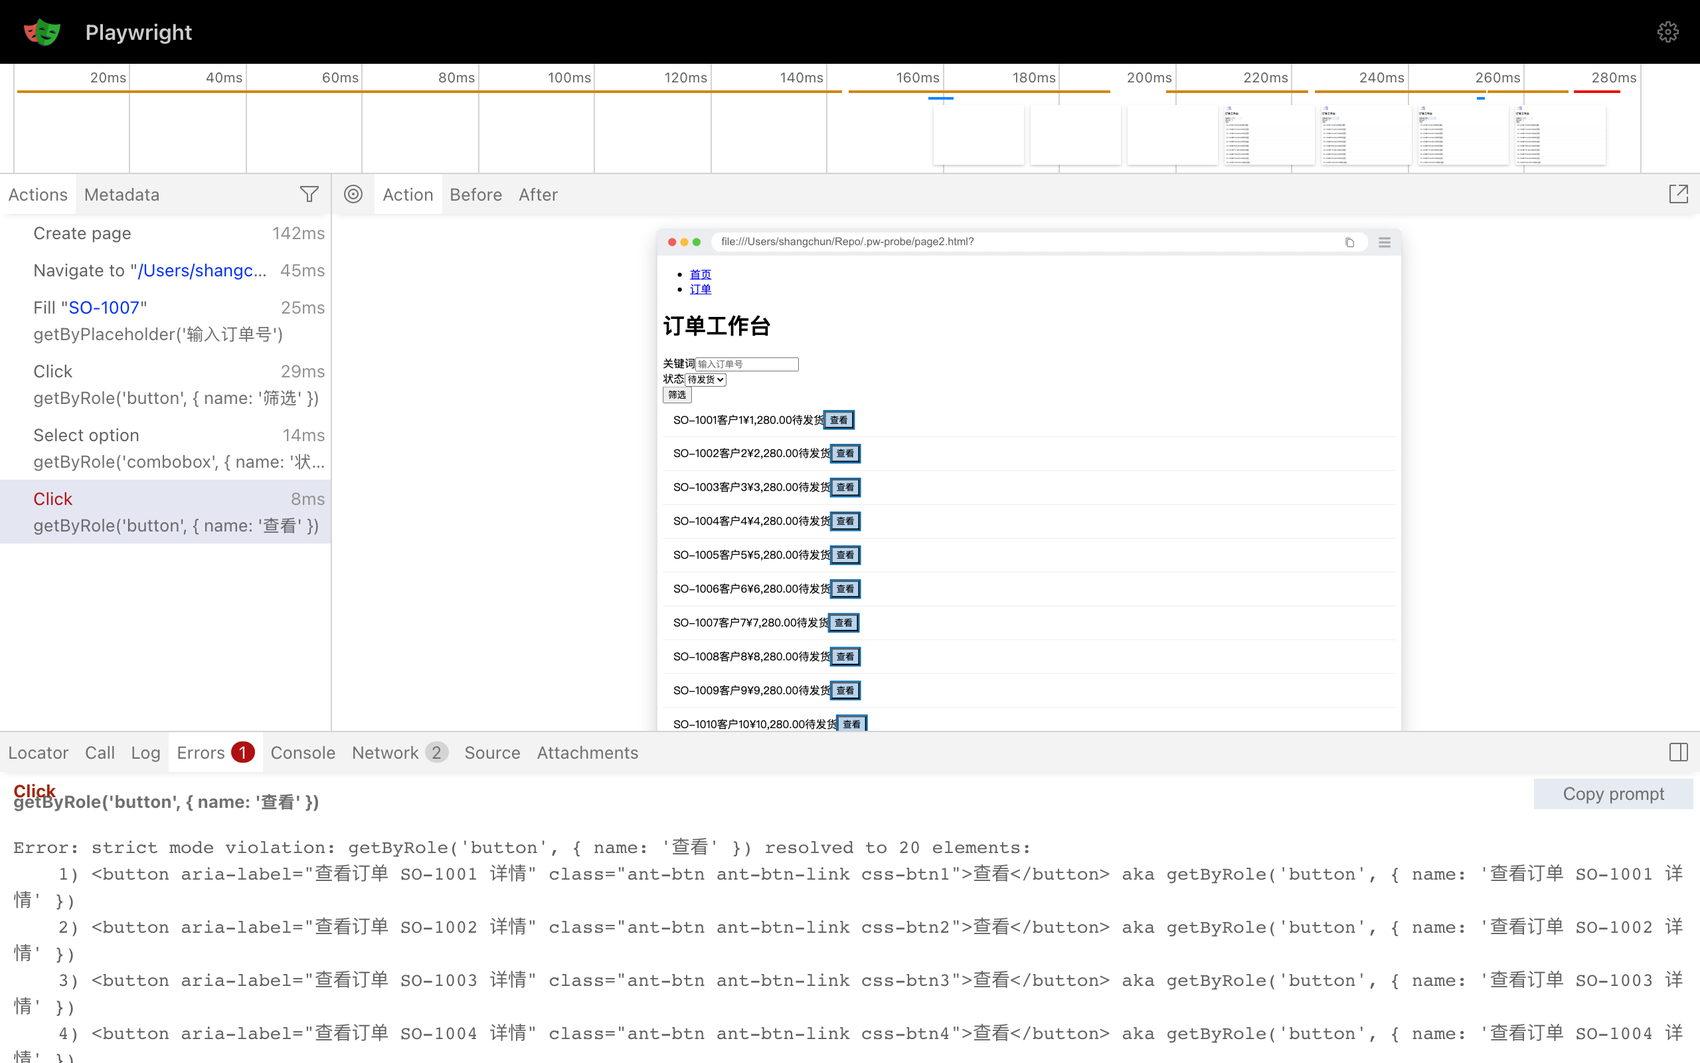The width and height of the screenshot is (1700, 1063).
Task: Select the first timeline screenshot thumbnail
Action: (978, 135)
